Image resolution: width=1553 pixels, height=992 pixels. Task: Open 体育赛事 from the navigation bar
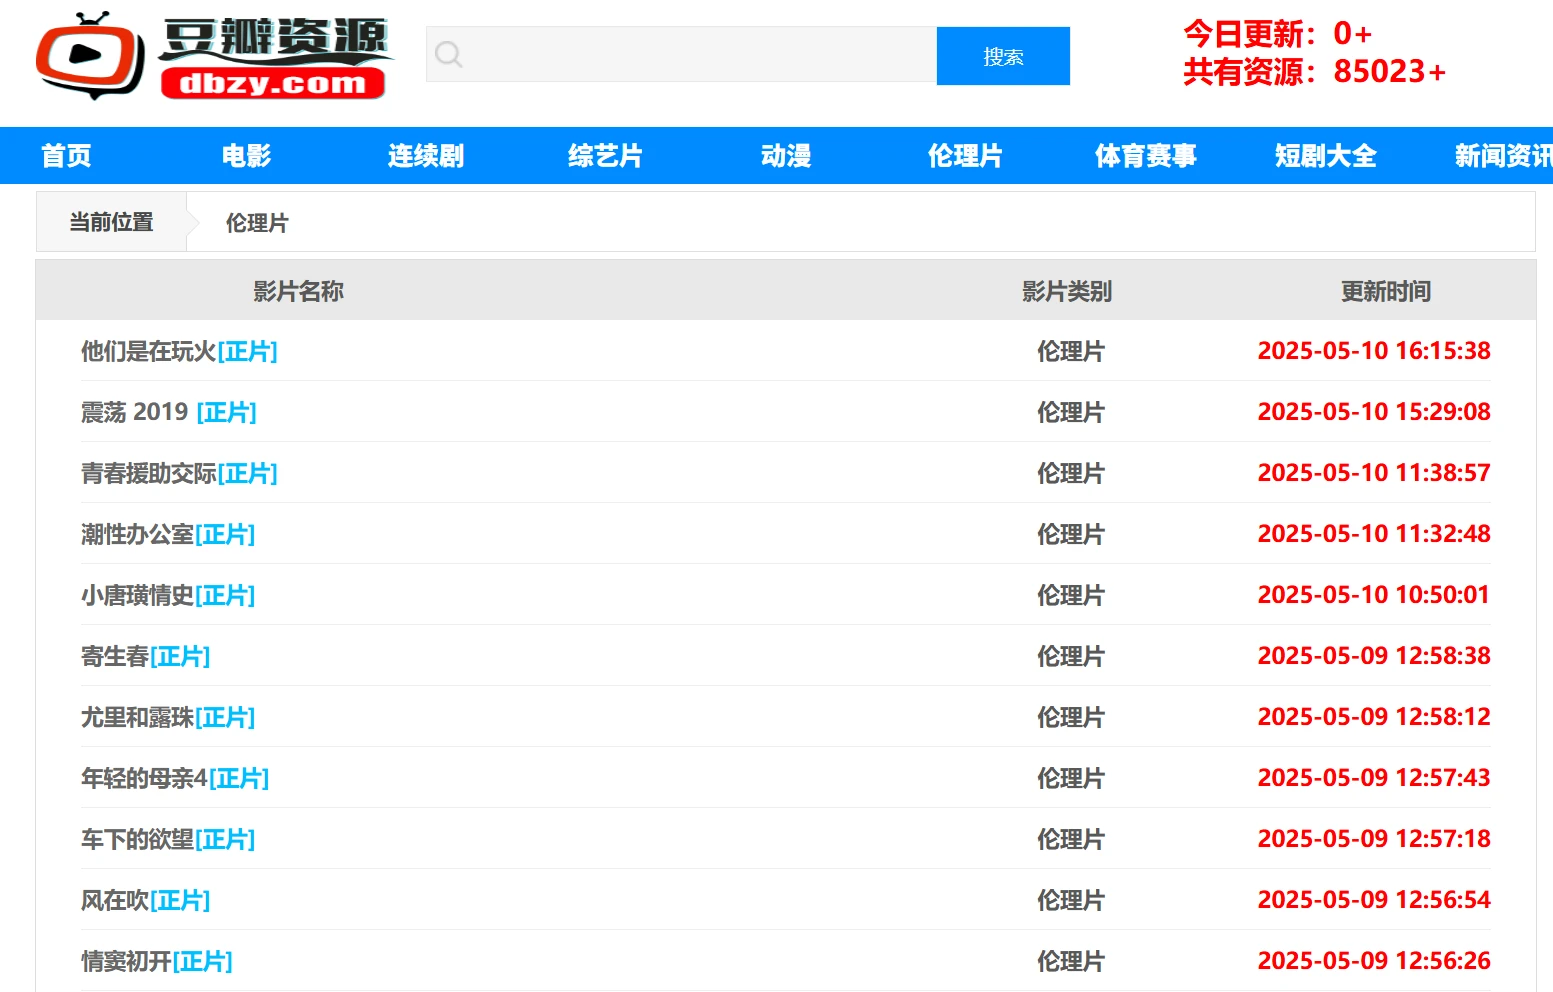tap(1145, 156)
